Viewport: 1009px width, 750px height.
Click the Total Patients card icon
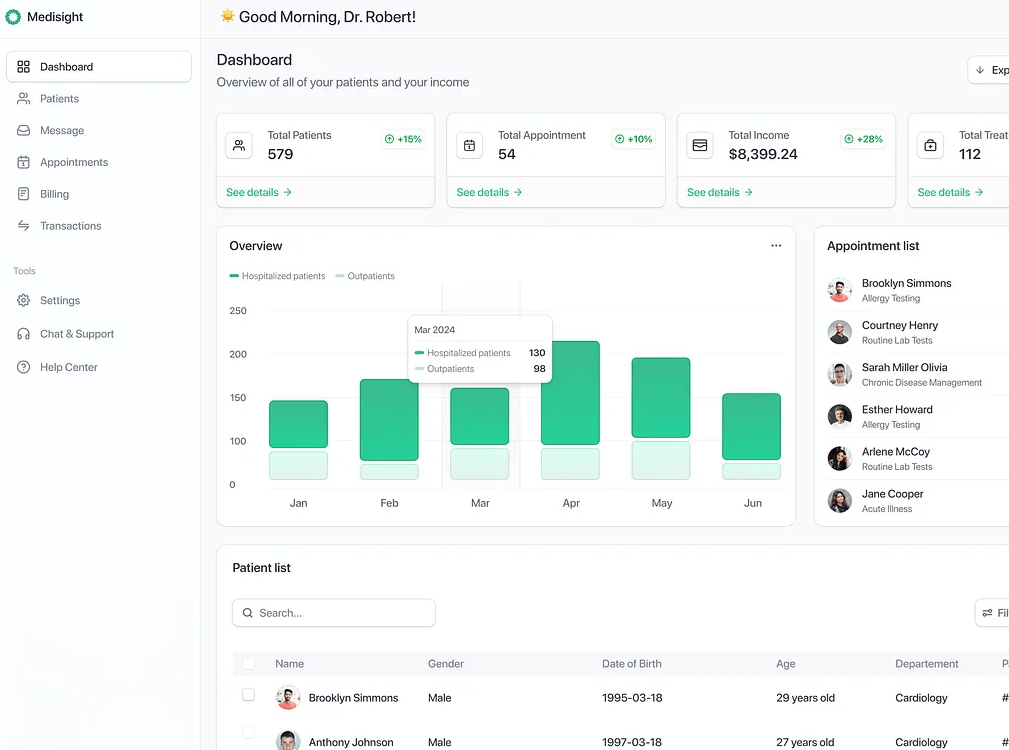point(239,145)
